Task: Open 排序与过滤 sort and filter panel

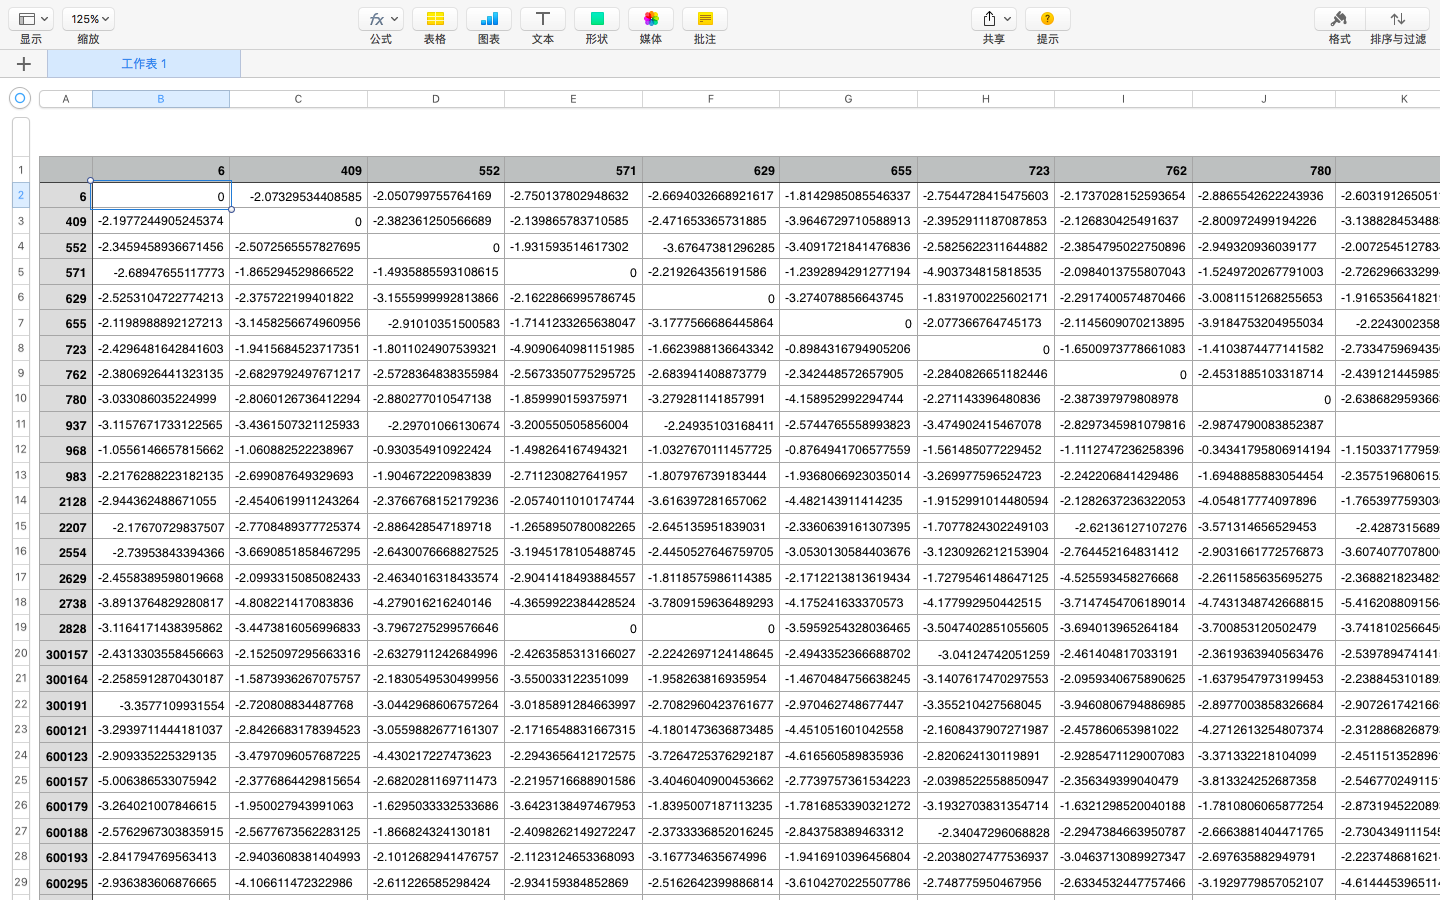Action: 1398,19
